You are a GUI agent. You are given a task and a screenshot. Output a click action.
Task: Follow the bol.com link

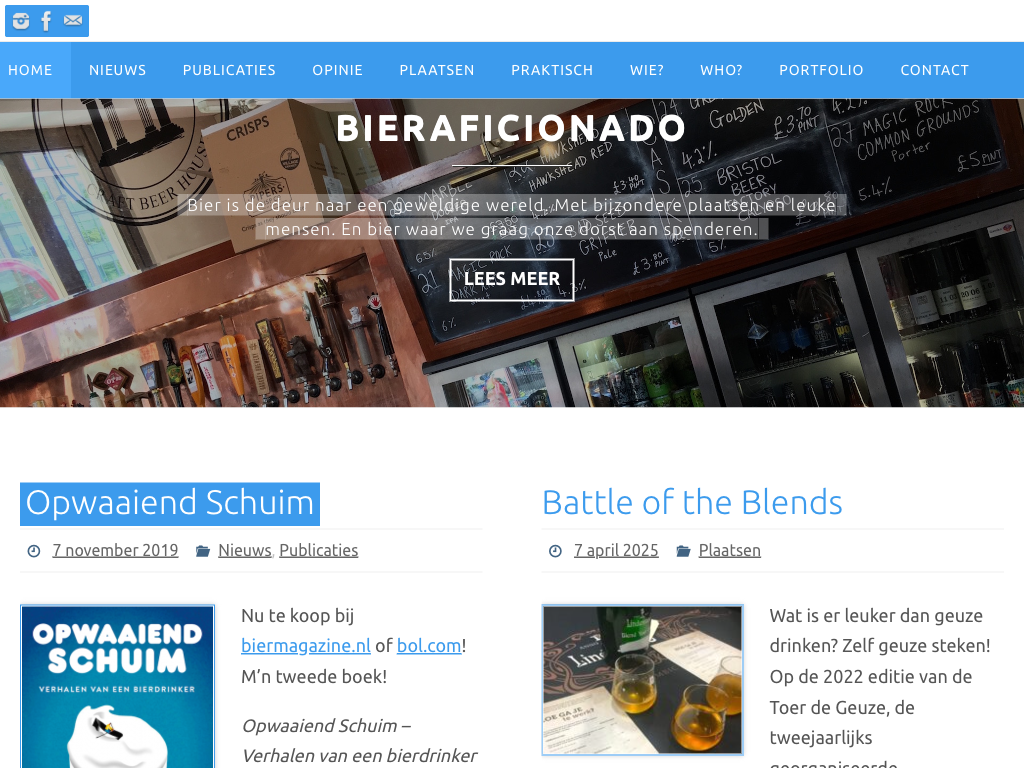[429, 646]
